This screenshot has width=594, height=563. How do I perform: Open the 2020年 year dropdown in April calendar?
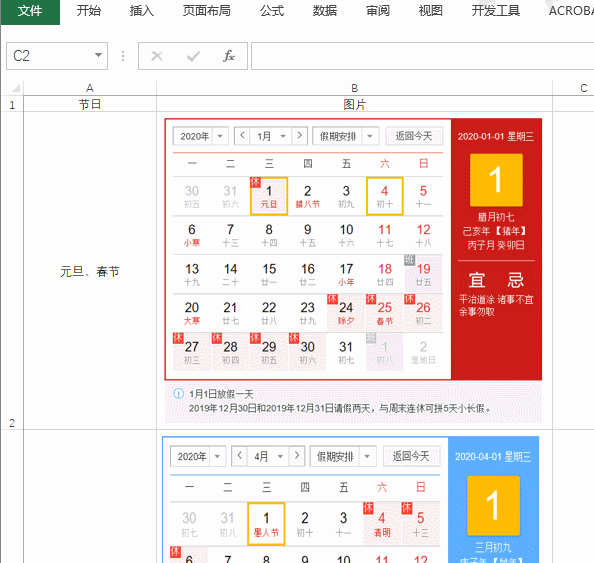198,456
